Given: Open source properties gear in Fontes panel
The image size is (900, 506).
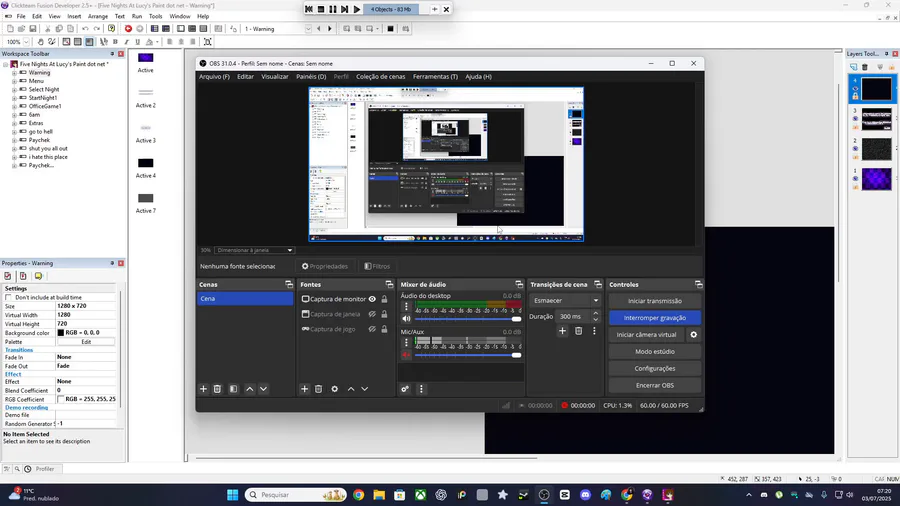Looking at the screenshot, I should click(x=335, y=389).
